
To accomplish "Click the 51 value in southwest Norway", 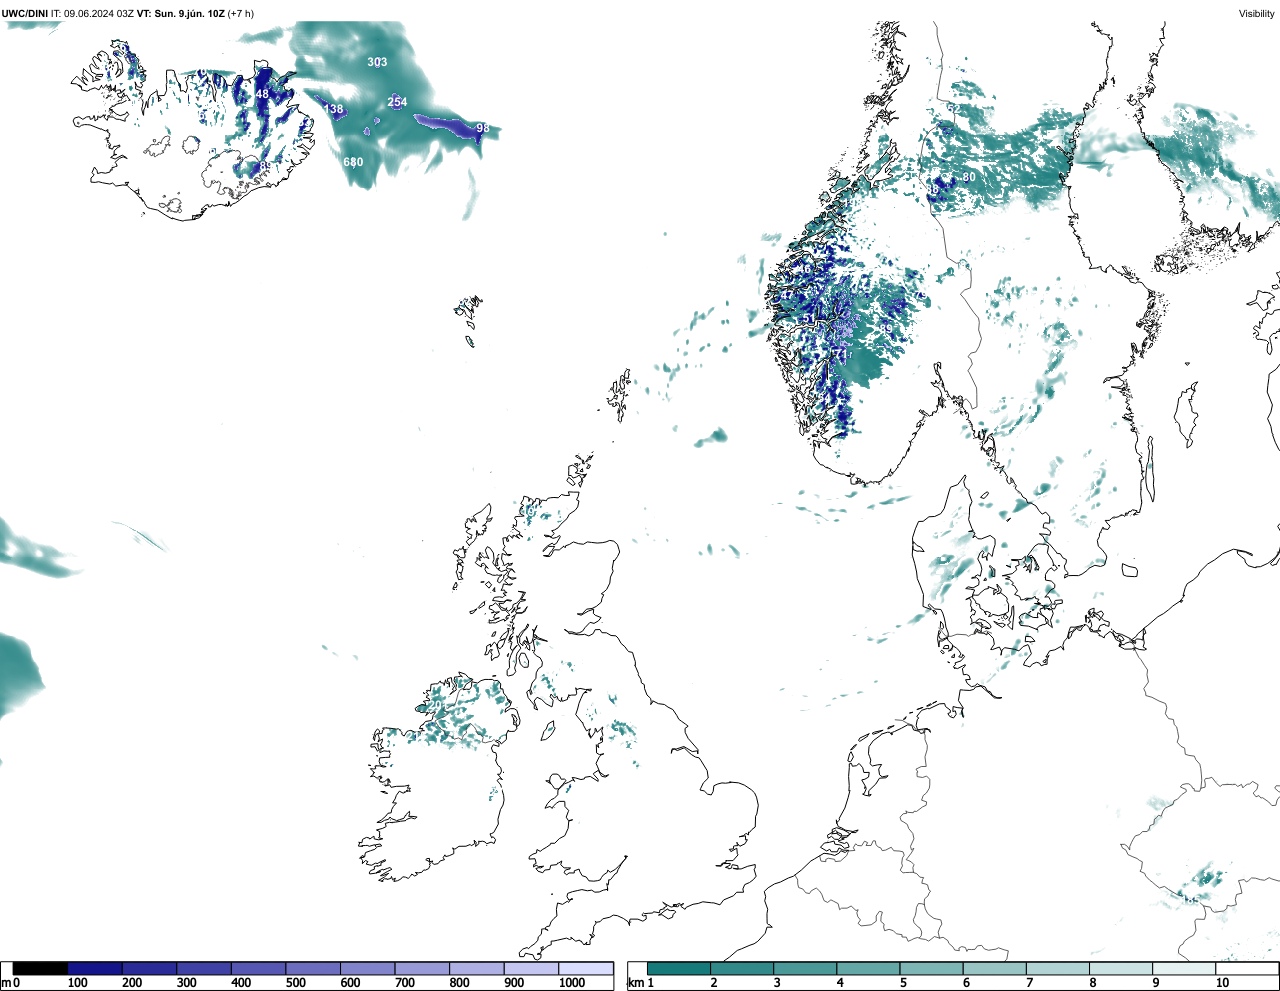I will (809, 319).
